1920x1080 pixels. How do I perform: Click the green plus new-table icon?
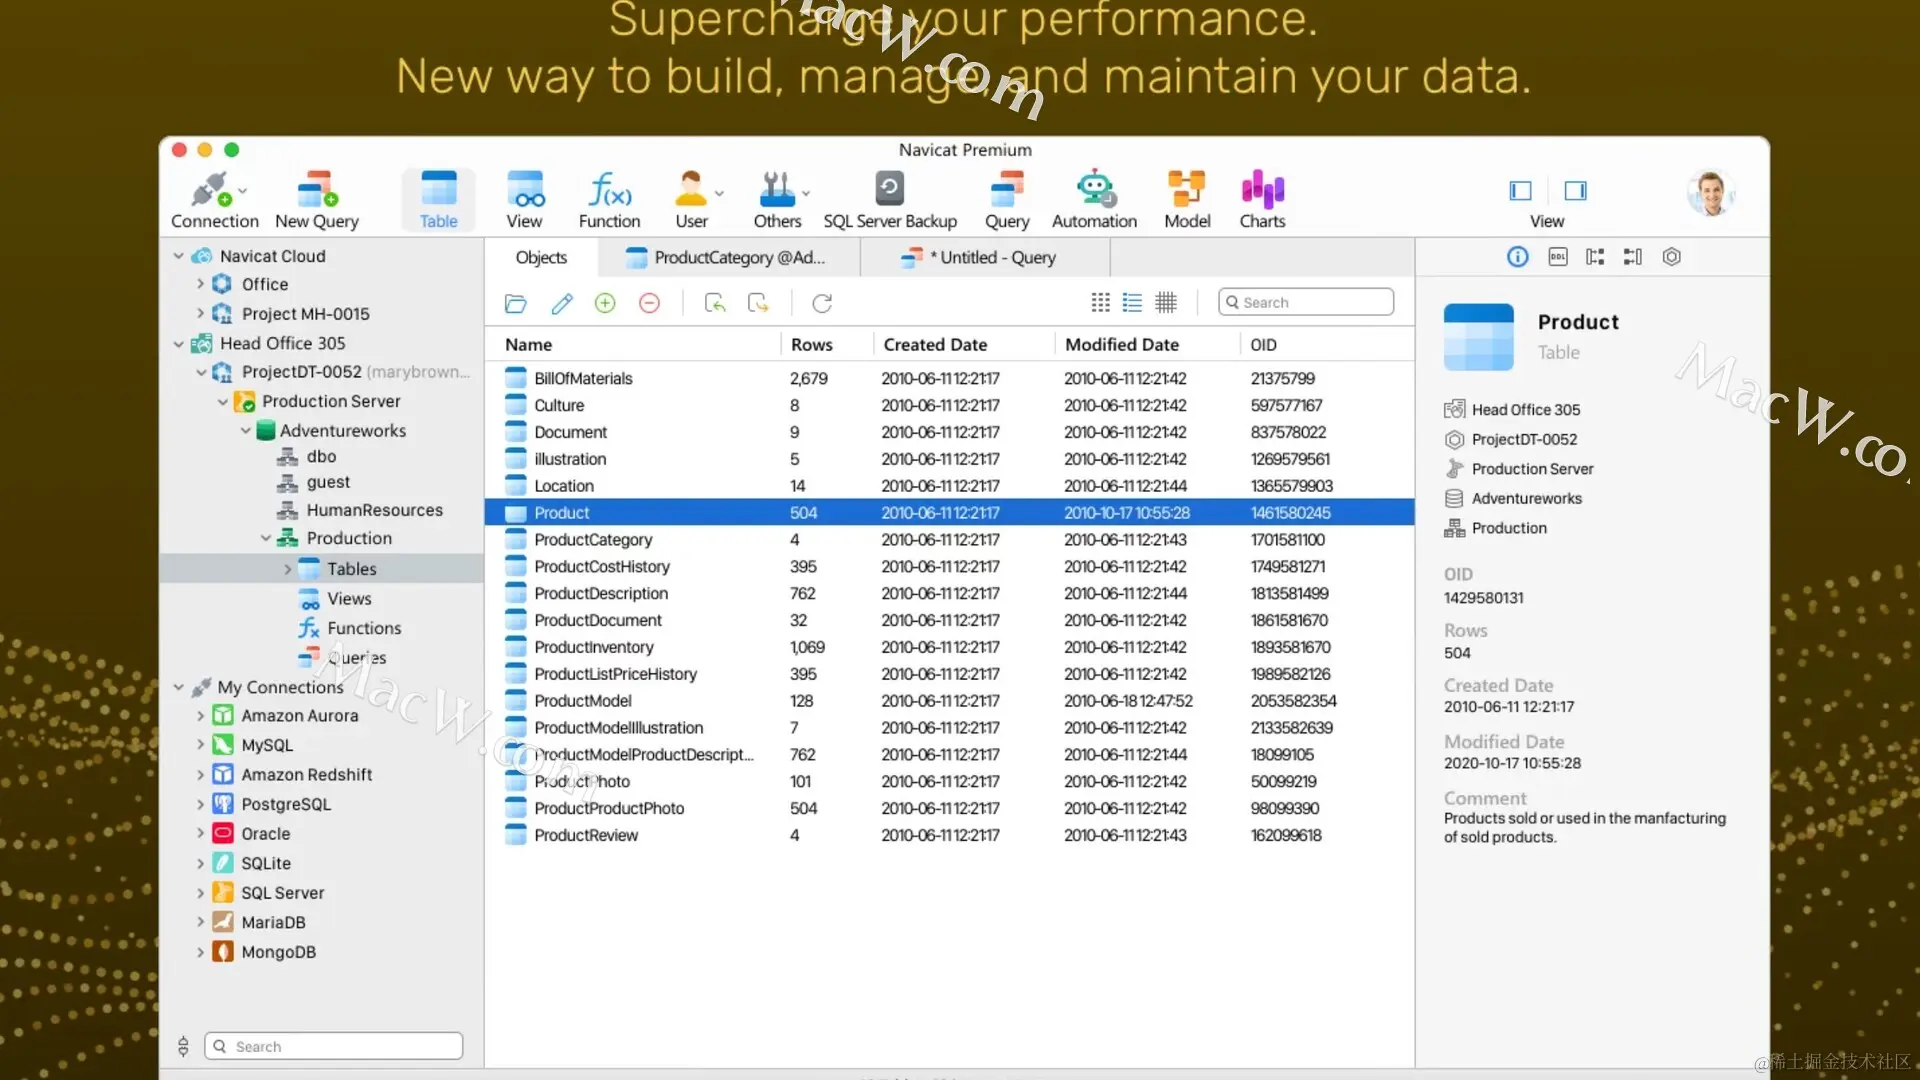(x=605, y=303)
